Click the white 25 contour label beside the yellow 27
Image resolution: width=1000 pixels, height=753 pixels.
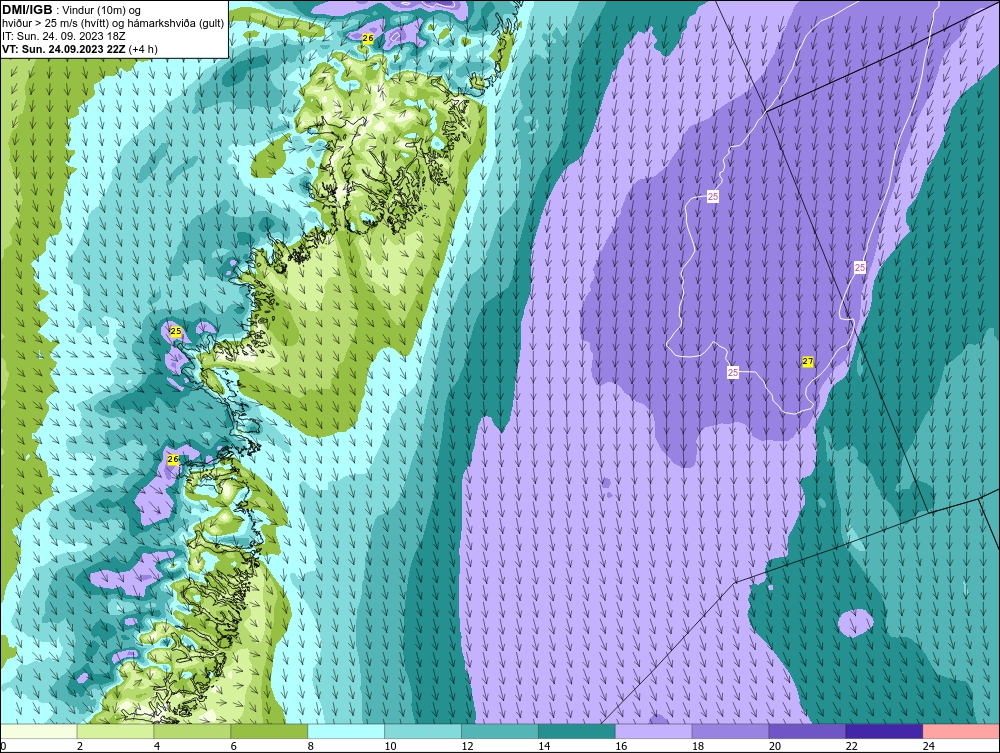coord(733,372)
